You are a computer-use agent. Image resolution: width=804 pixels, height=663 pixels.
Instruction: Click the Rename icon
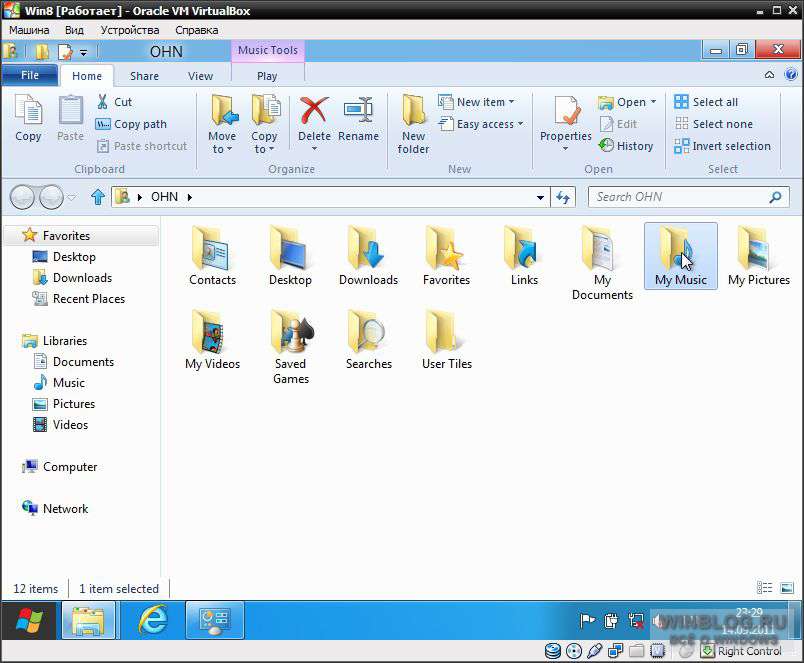(x=358, y=111)
